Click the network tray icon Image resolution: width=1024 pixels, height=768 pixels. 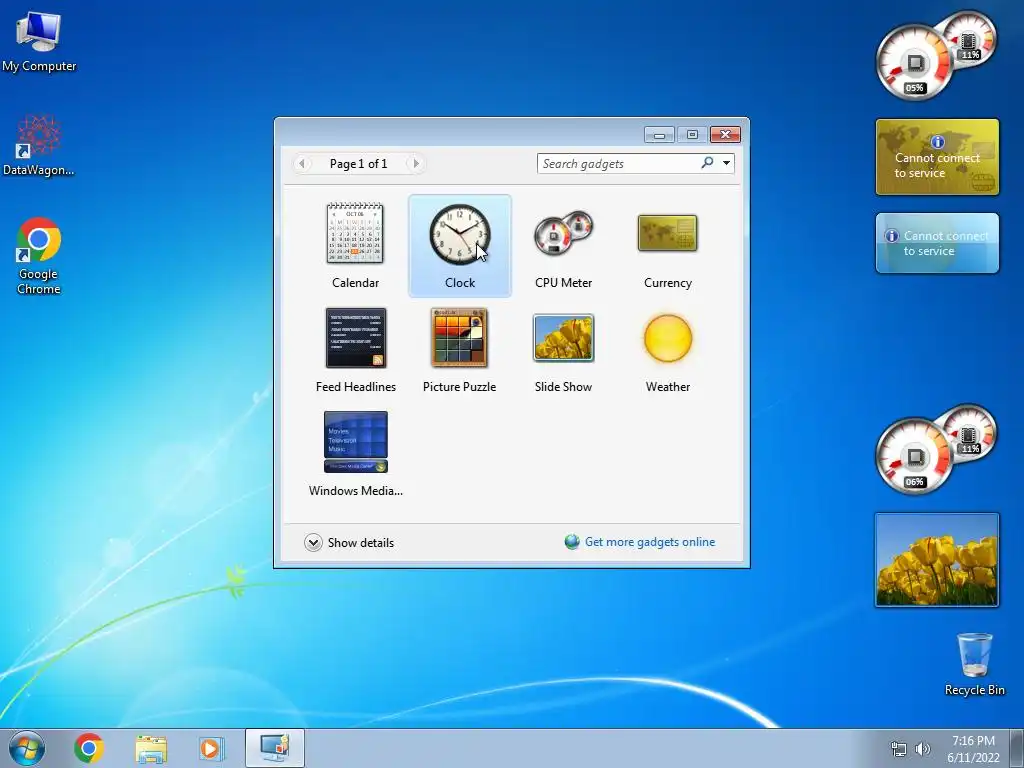[x=899, y=749]
